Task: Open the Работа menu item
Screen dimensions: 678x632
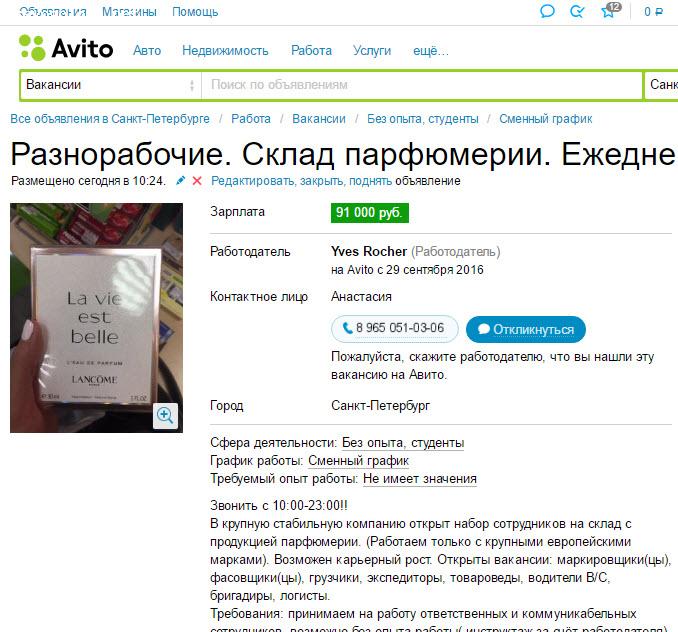Action: coord(311,51)
